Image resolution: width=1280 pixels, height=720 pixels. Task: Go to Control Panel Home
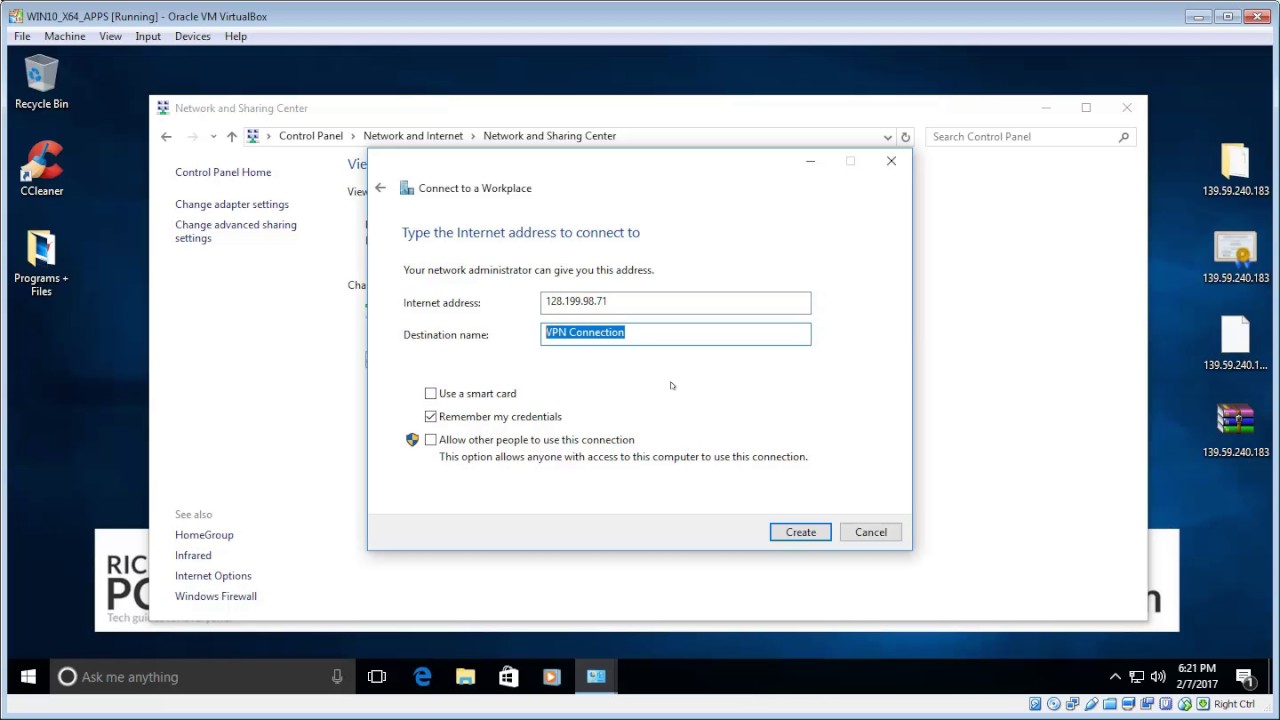point(223,172)
